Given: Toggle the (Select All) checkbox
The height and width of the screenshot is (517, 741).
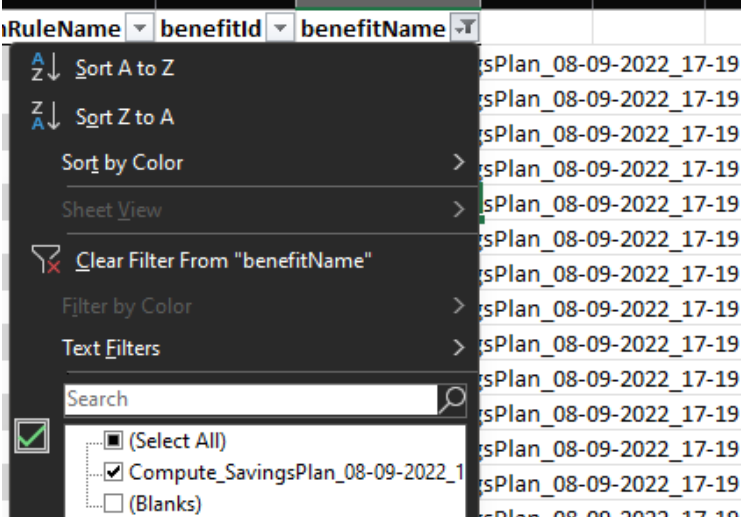Looking at the screenshot, I should (x=113, y=441).
